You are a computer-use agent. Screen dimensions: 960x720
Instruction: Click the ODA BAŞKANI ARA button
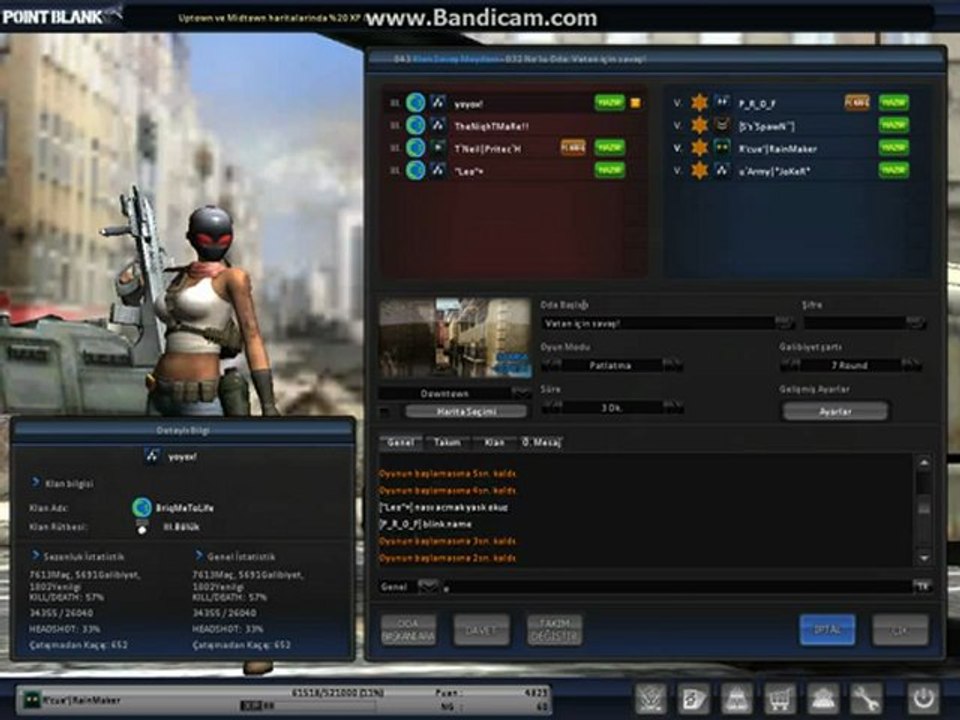[408, 630]
